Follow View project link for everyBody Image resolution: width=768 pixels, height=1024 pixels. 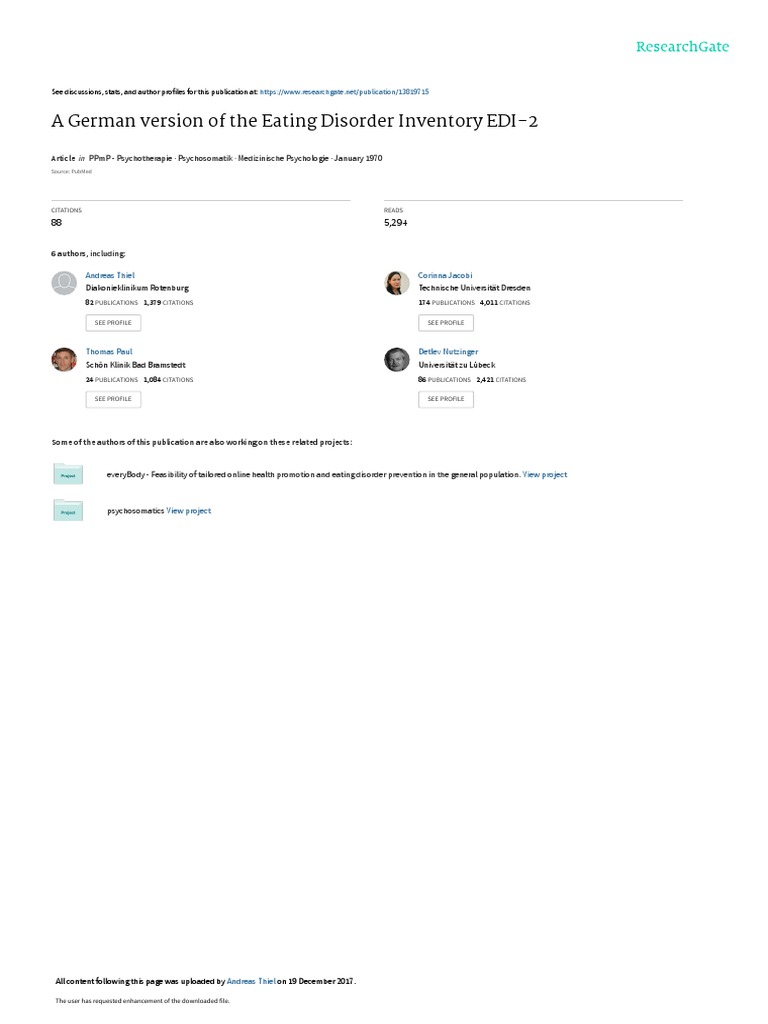545,475
